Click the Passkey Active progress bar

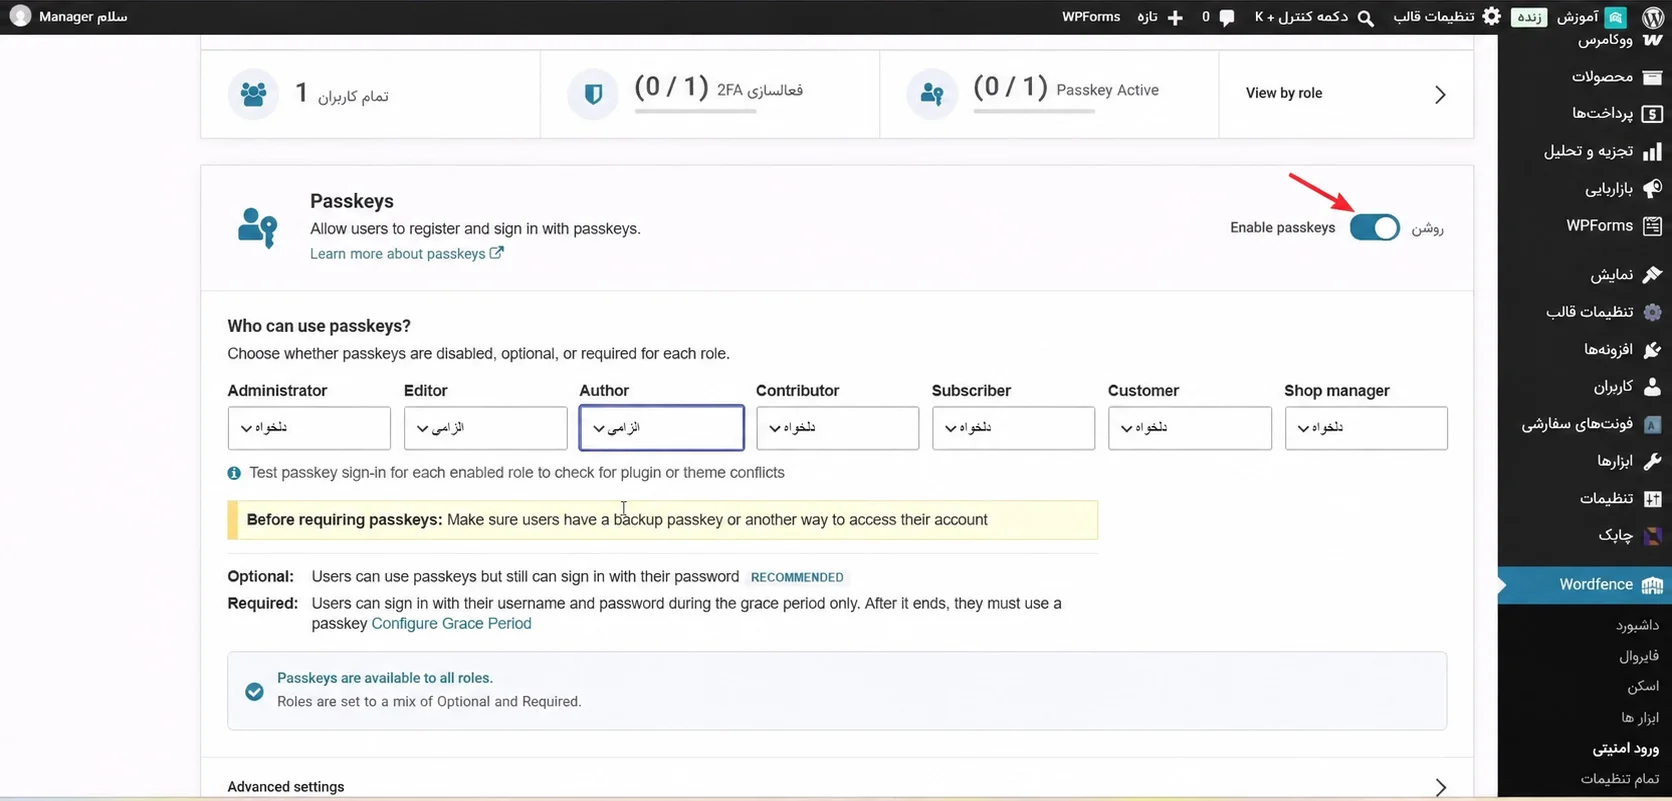1034,111
